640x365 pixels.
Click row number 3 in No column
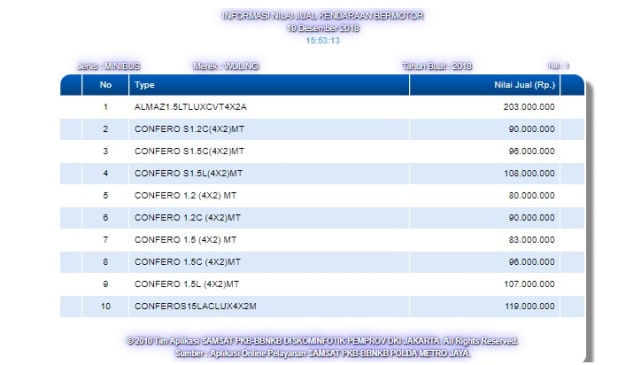pos(106,151)
